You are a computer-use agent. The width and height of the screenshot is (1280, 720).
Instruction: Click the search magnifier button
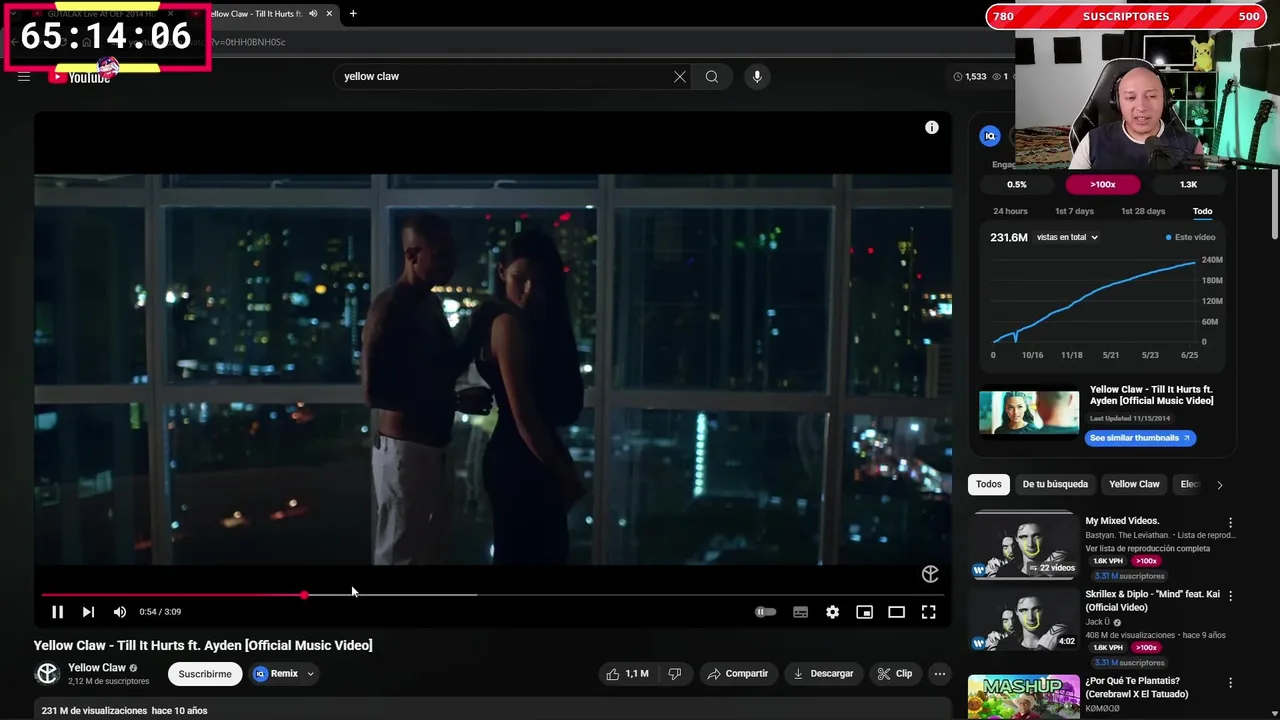coord(711,76)
